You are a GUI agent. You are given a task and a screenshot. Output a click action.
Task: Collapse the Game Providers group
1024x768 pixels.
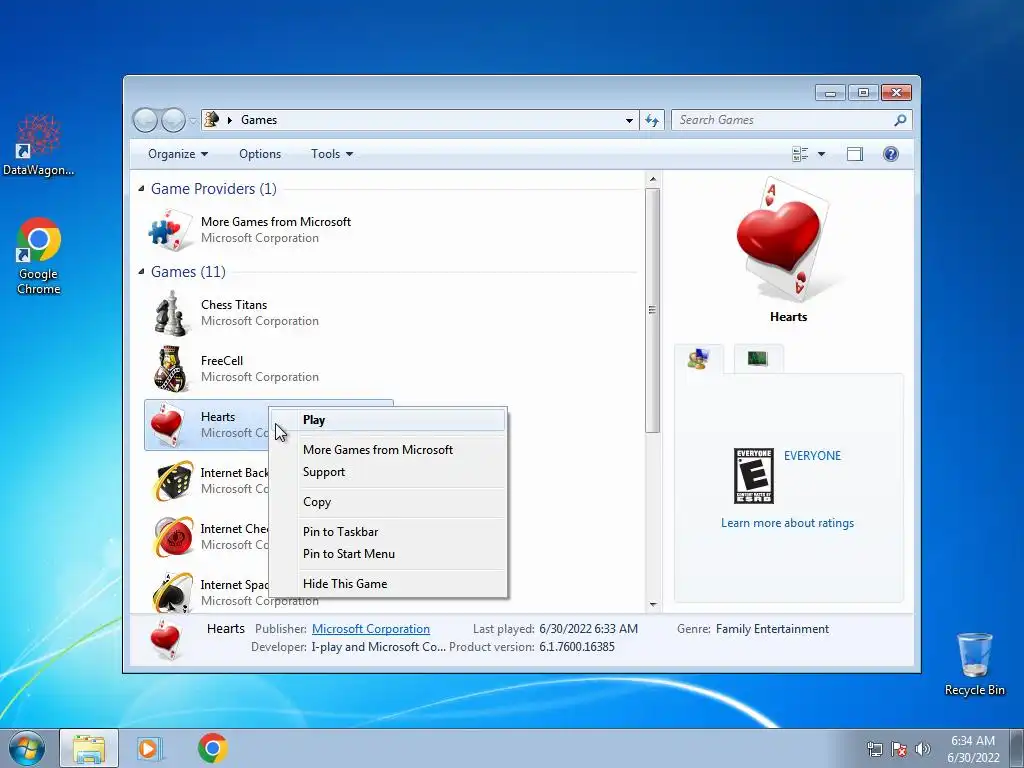point(141,189)
